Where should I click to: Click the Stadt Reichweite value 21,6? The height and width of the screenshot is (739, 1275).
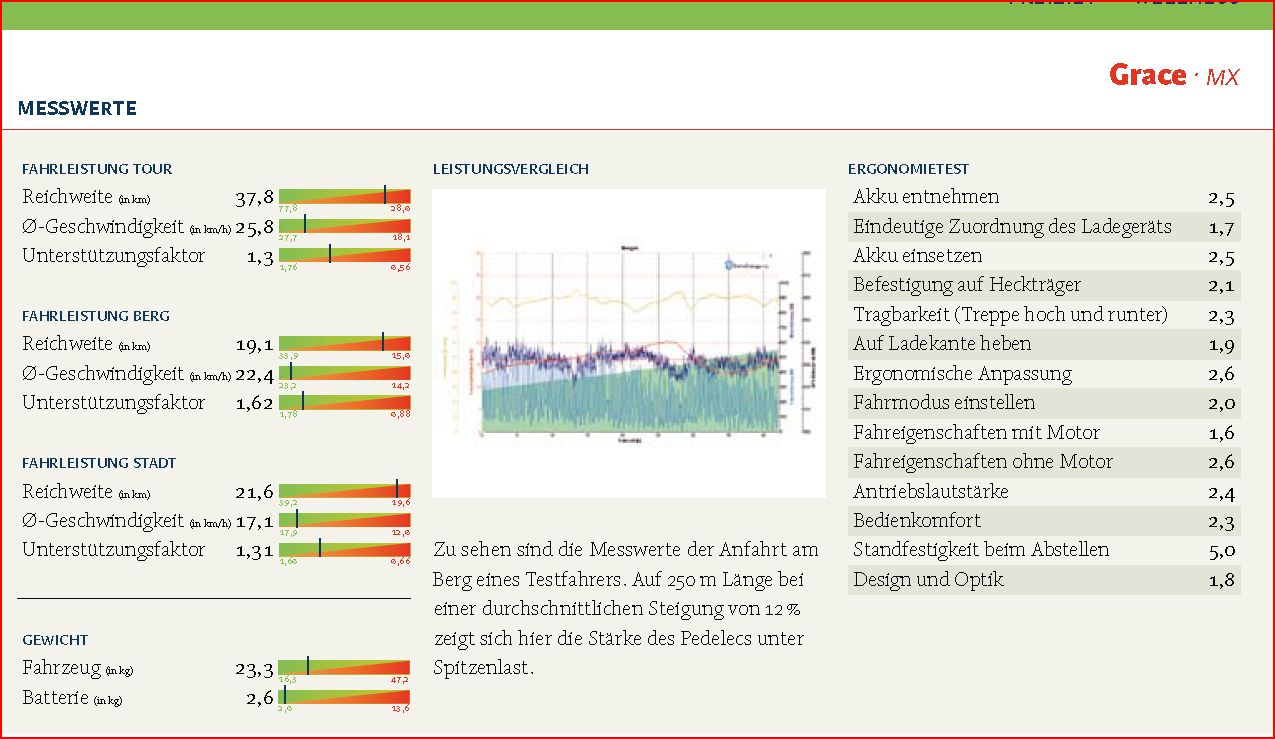click(x=255, y=492)
